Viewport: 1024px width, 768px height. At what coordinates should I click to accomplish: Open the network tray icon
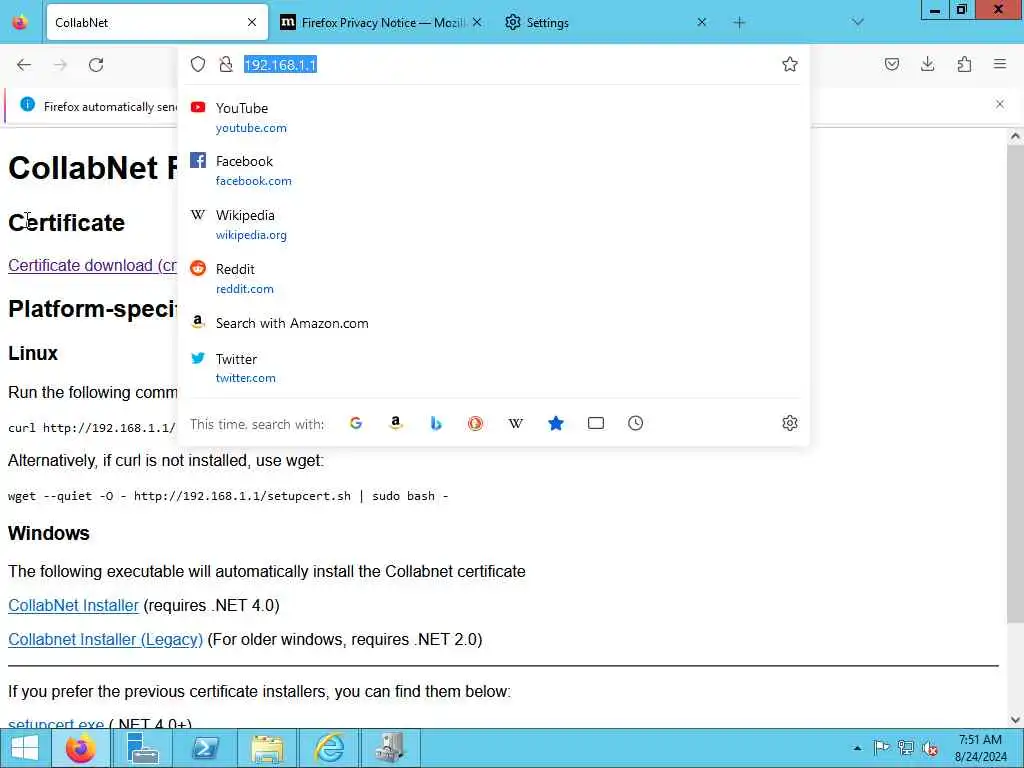[x=905, y=748]
